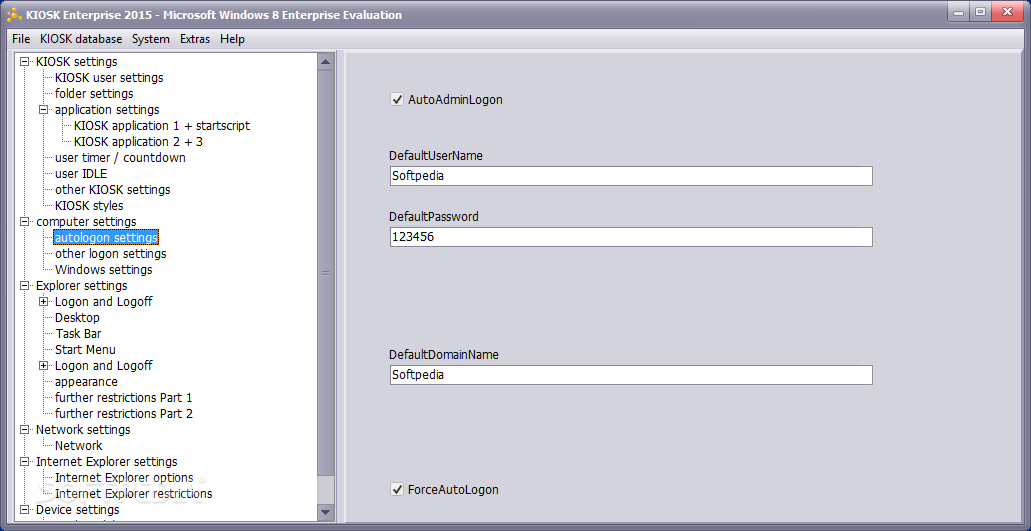Open the File menu
Screen dimensions: 1031x531
[21, 39]
